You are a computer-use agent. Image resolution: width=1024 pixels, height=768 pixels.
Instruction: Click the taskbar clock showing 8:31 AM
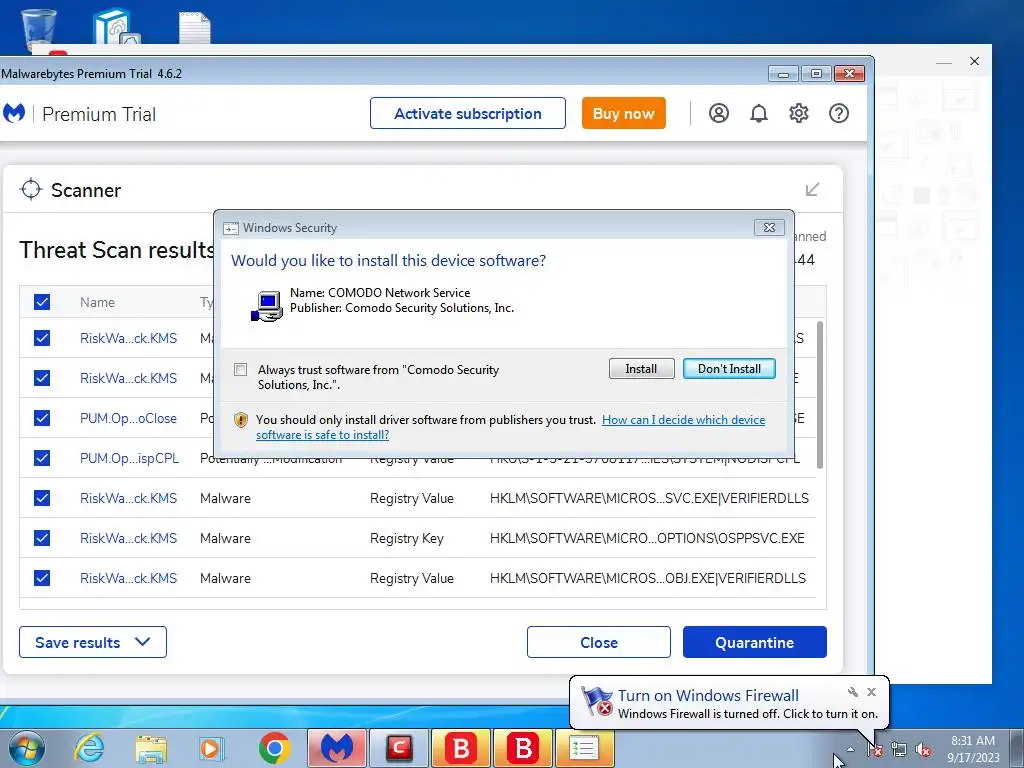pos(973,749)
